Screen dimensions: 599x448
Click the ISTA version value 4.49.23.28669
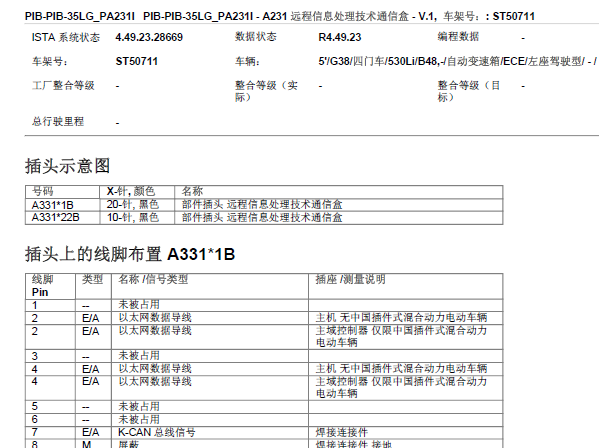(149, 37)
